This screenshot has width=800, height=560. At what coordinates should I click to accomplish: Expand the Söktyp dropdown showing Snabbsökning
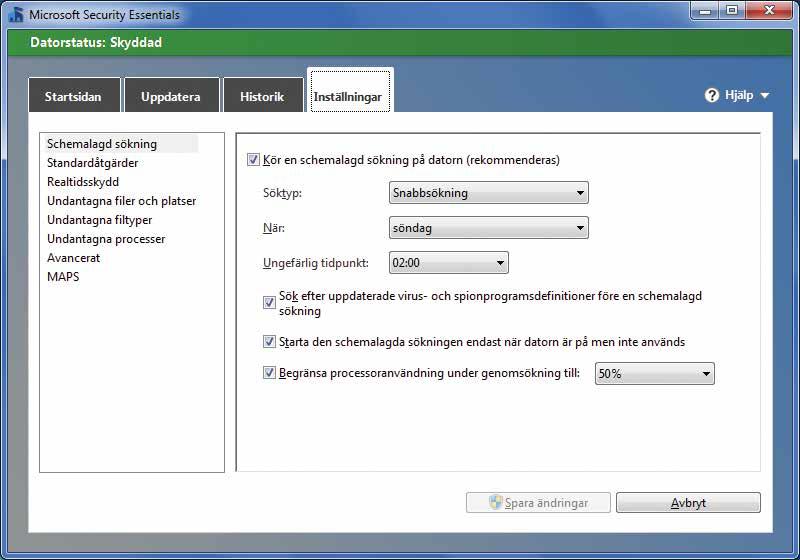pyautogui.click(x=488, y=193)
